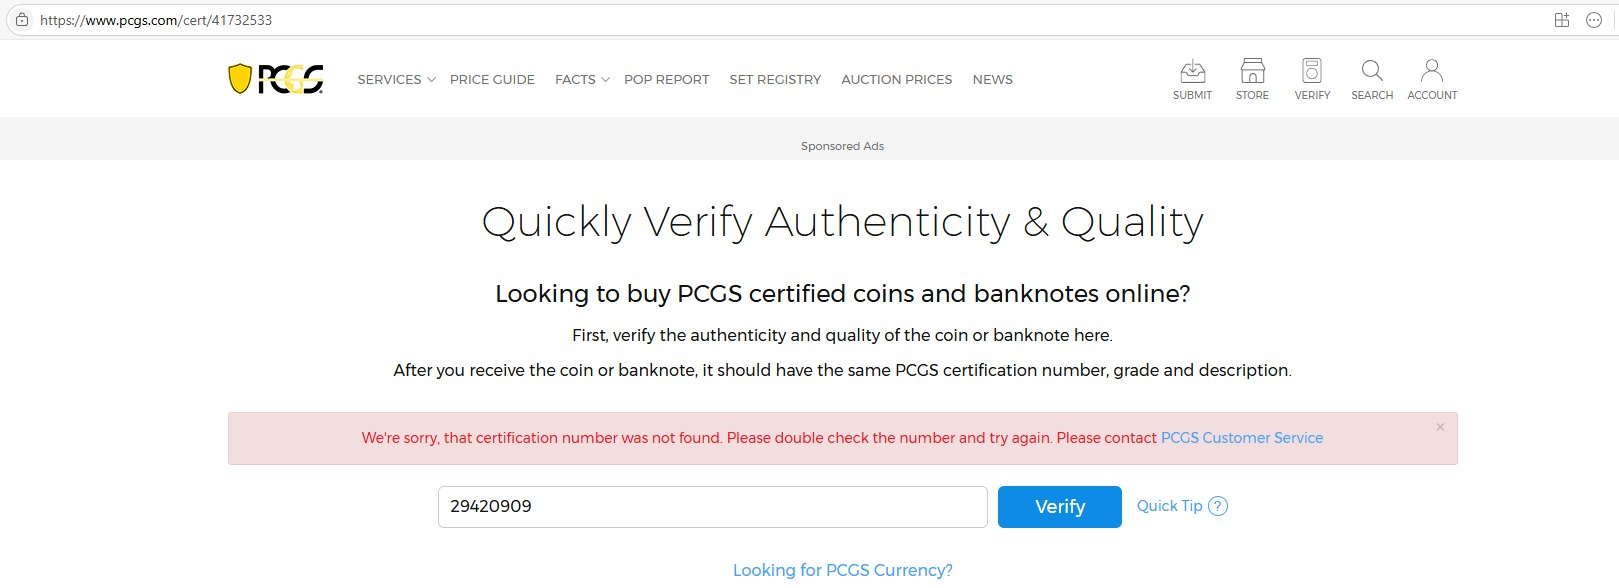The width and height of the screenshot is (1619, 588).
Task: Click the blue Verify button
Action: [1060, 507]
